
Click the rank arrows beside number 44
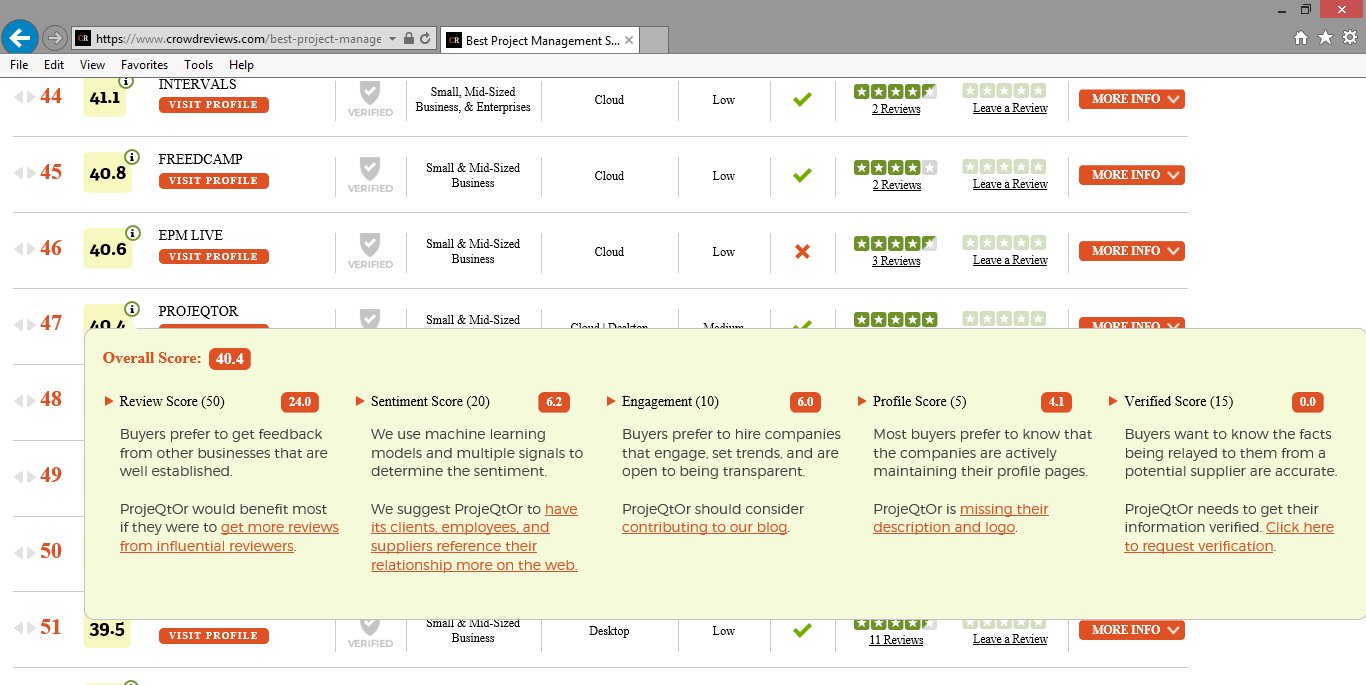point(23,96)
